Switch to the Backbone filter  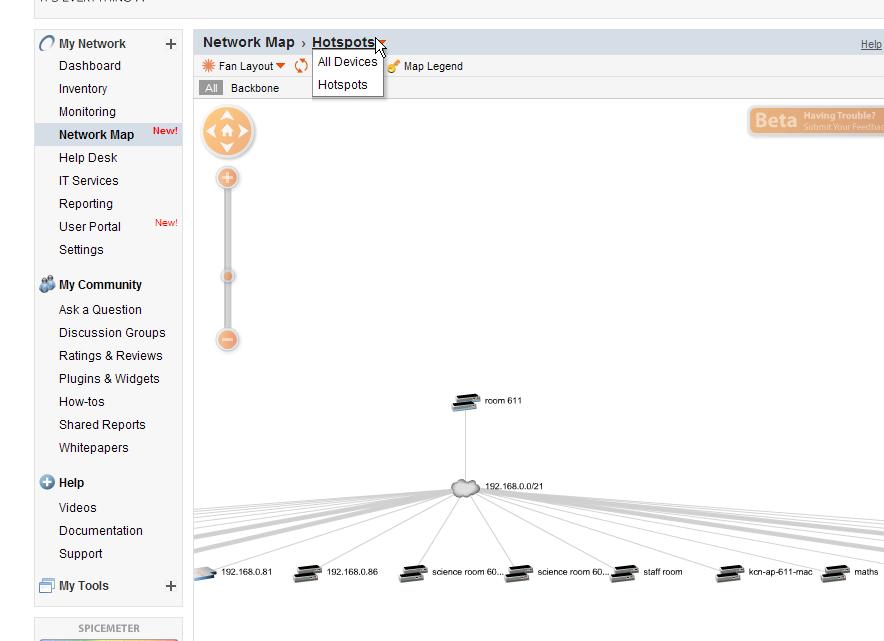(255, 88)
